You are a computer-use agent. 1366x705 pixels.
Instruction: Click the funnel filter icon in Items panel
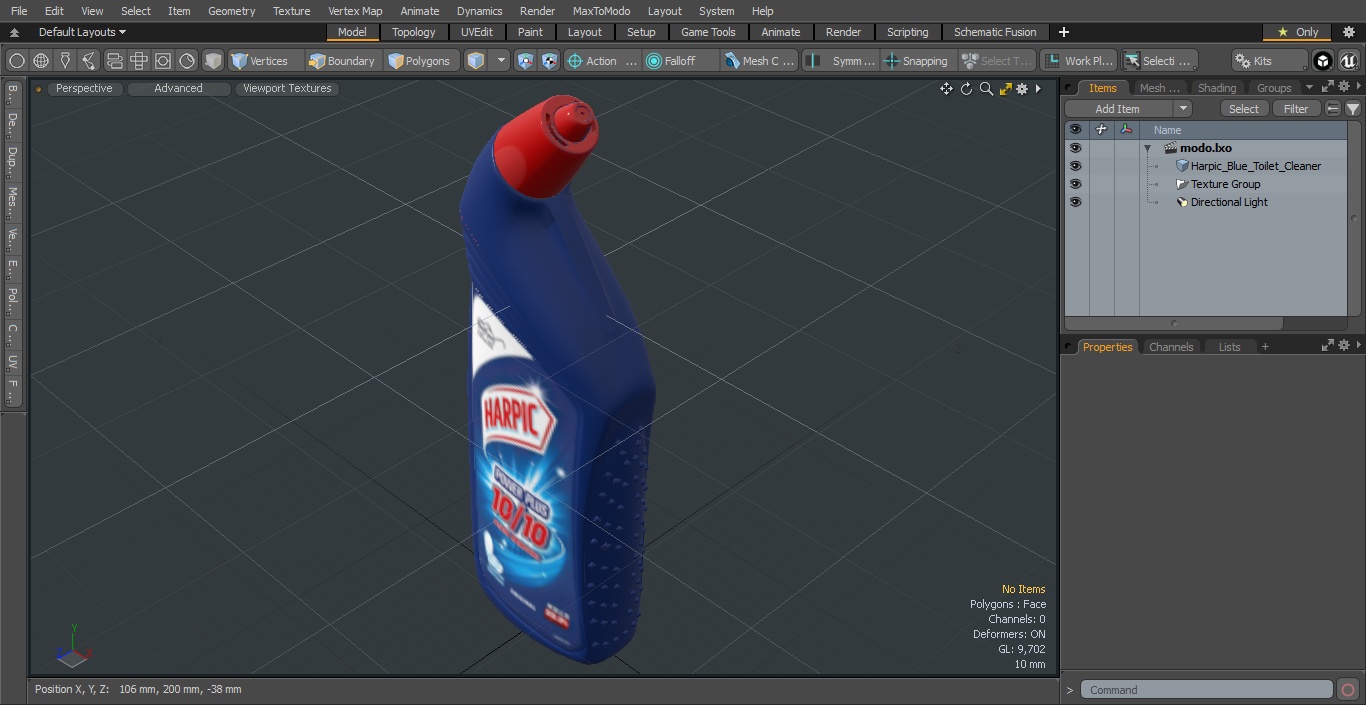point(1353,109)
